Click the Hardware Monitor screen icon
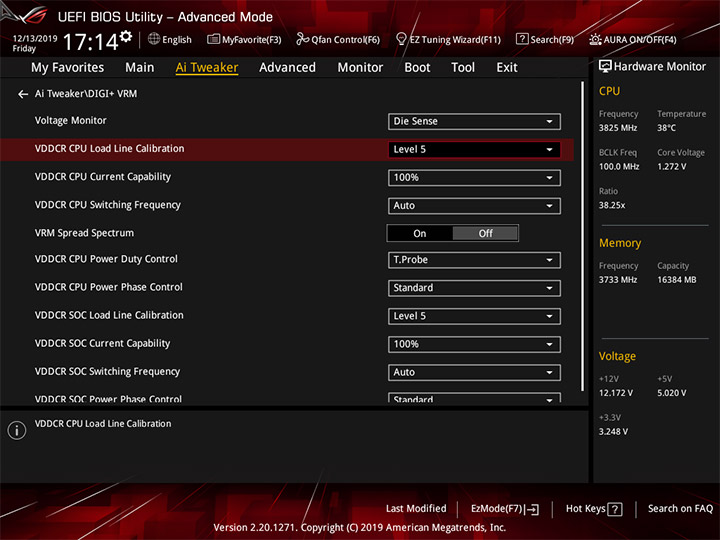Viewport: 720px width, 540px height. click(x=605, y=66)
